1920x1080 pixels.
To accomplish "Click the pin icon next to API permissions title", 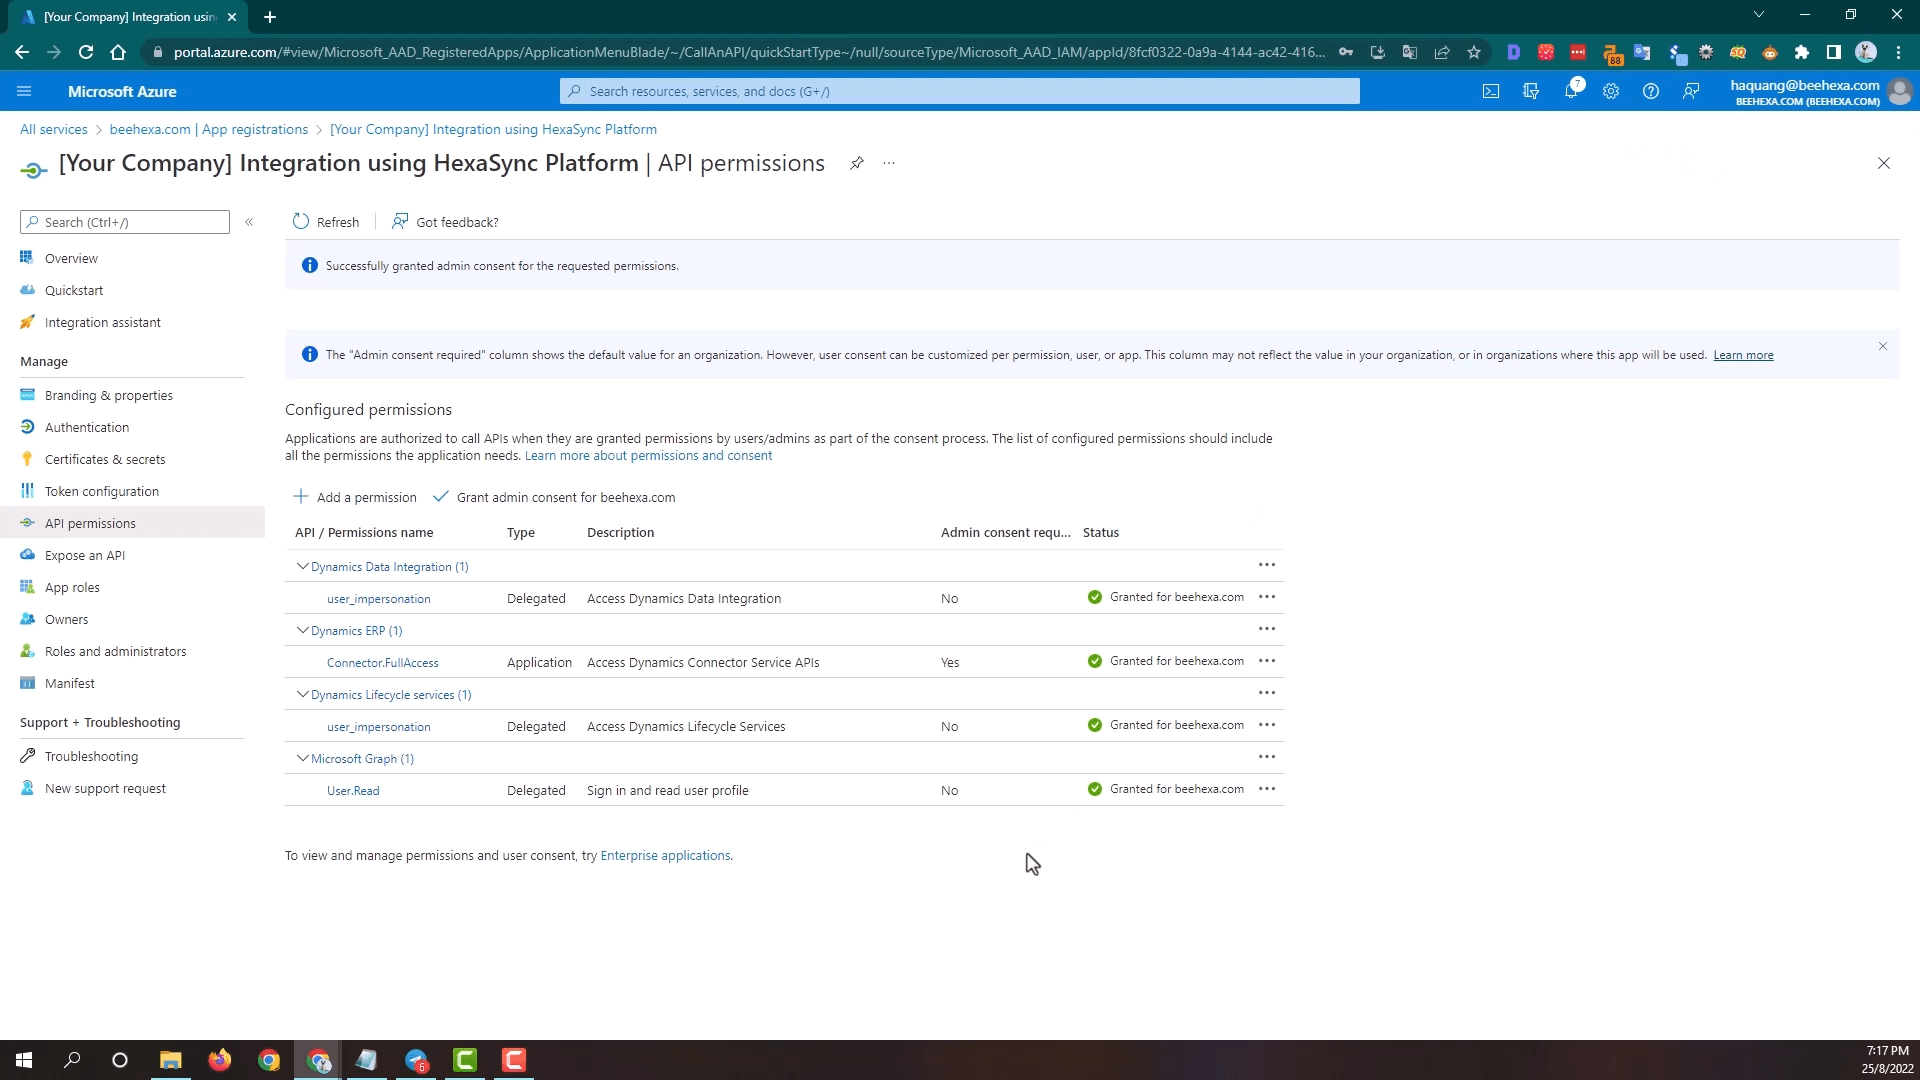I will tap(856, 162).
